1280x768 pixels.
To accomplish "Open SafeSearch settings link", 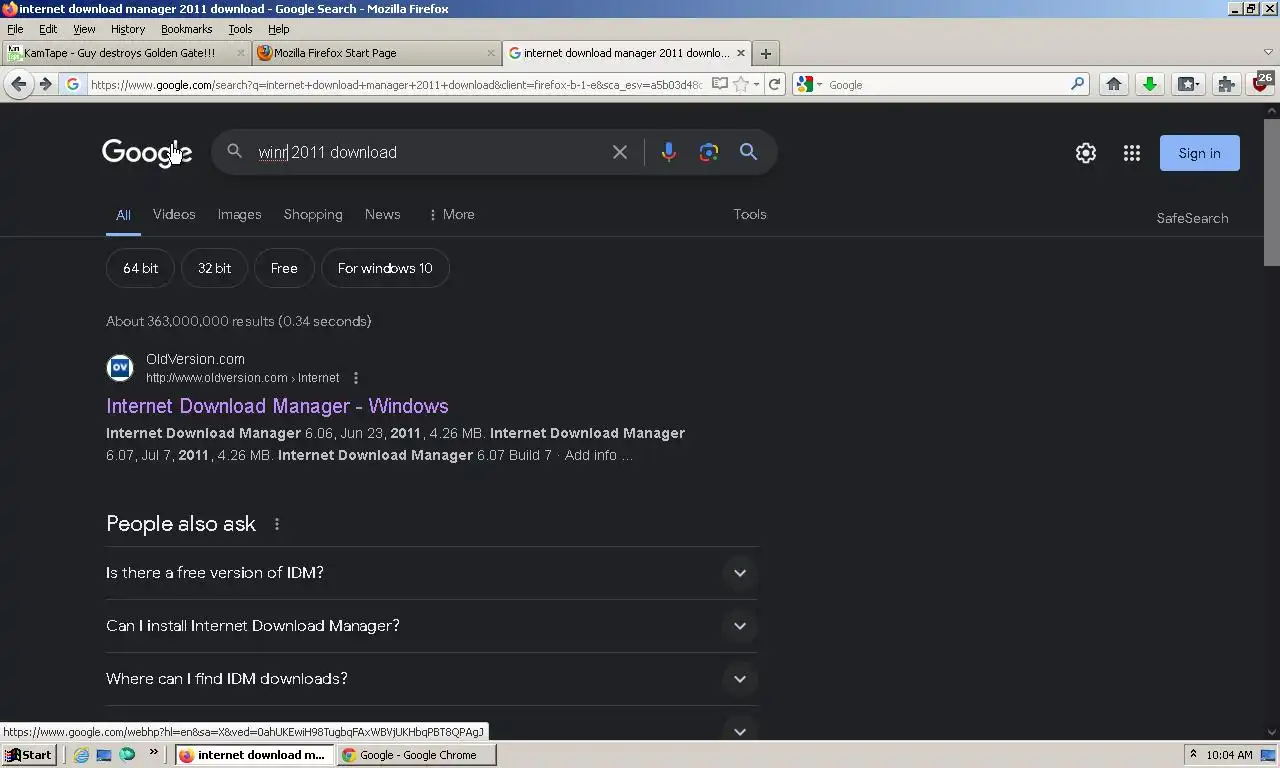I will point(1192,218).
